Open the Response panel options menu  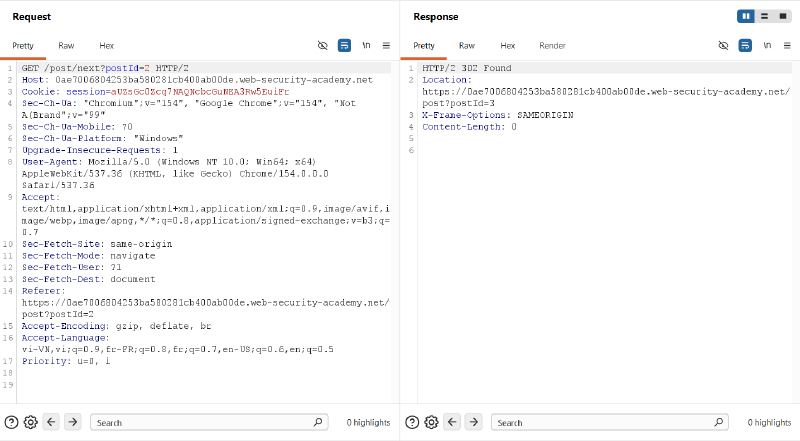point(787,45)
